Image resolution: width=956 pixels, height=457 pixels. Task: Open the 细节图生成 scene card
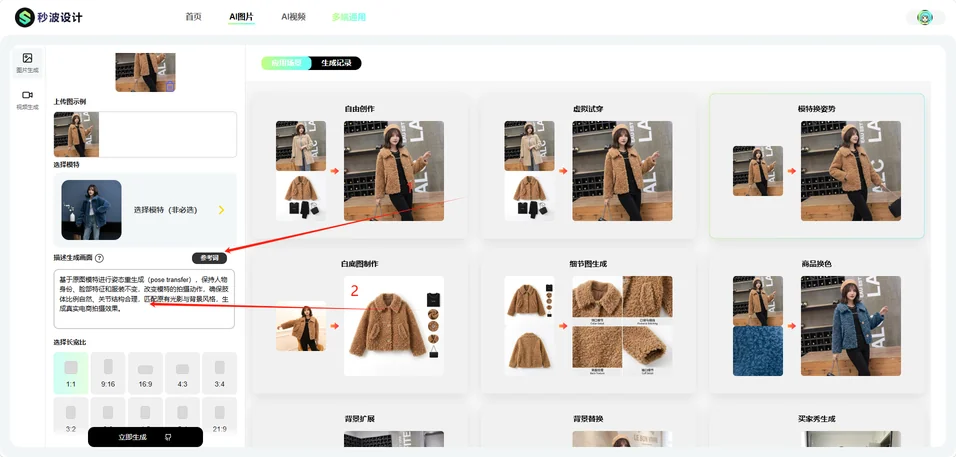tap(588, 321)
